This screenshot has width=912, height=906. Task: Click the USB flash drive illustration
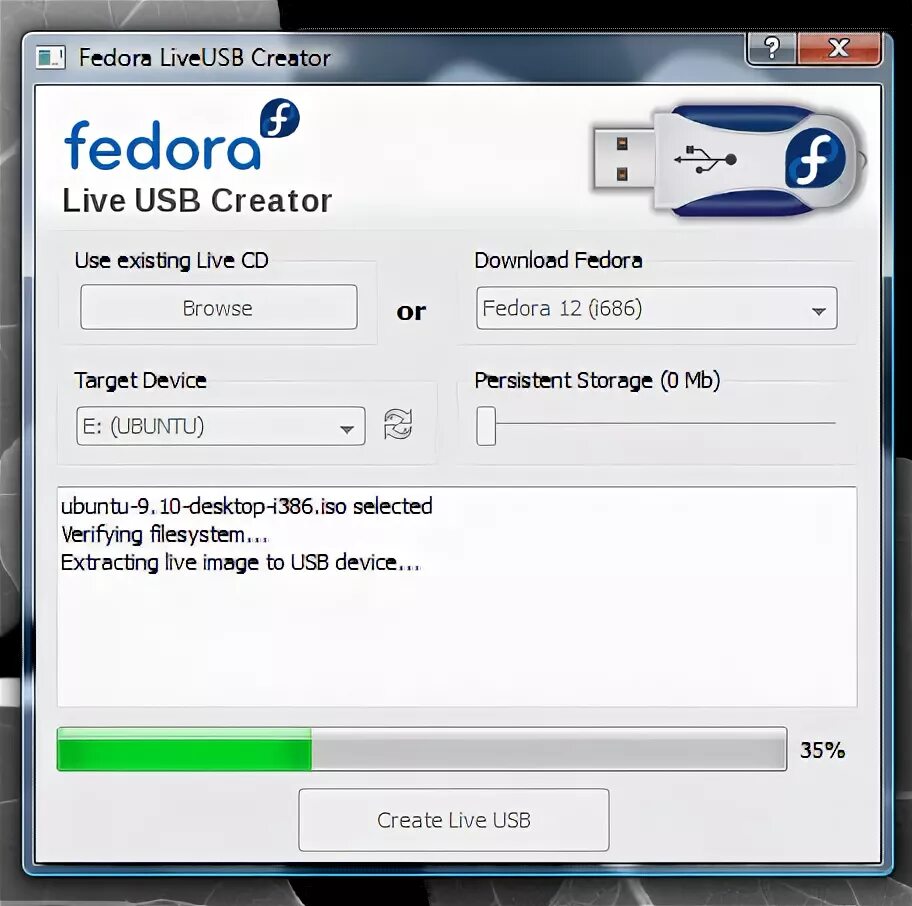pos(729,161)
